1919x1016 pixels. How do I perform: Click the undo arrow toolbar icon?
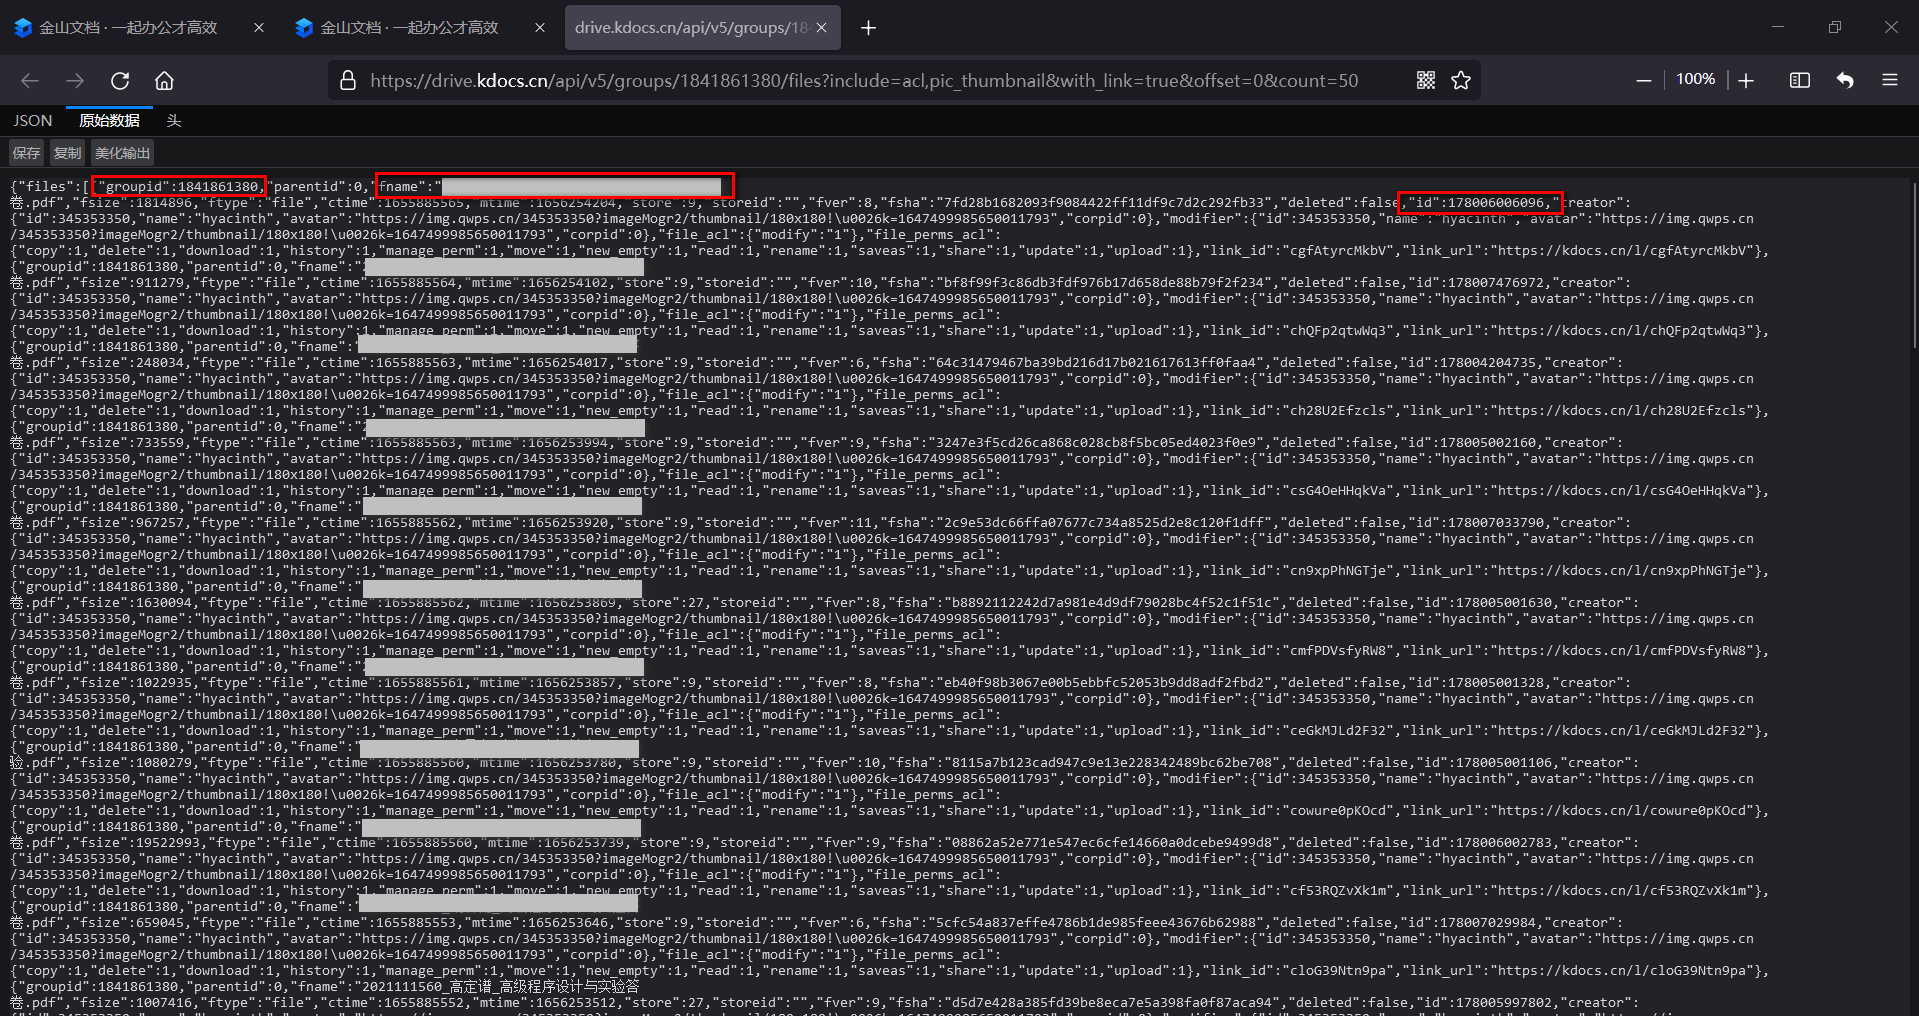[1845, 80]
